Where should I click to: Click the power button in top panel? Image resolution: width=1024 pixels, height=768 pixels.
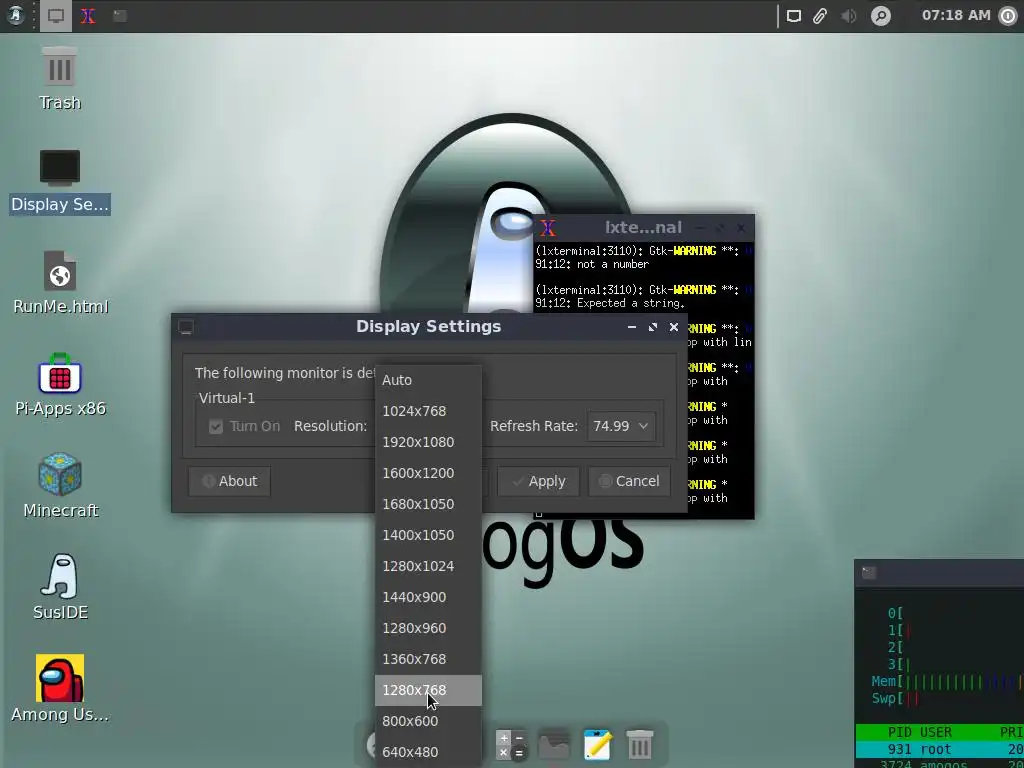(x=1009, y=16)
